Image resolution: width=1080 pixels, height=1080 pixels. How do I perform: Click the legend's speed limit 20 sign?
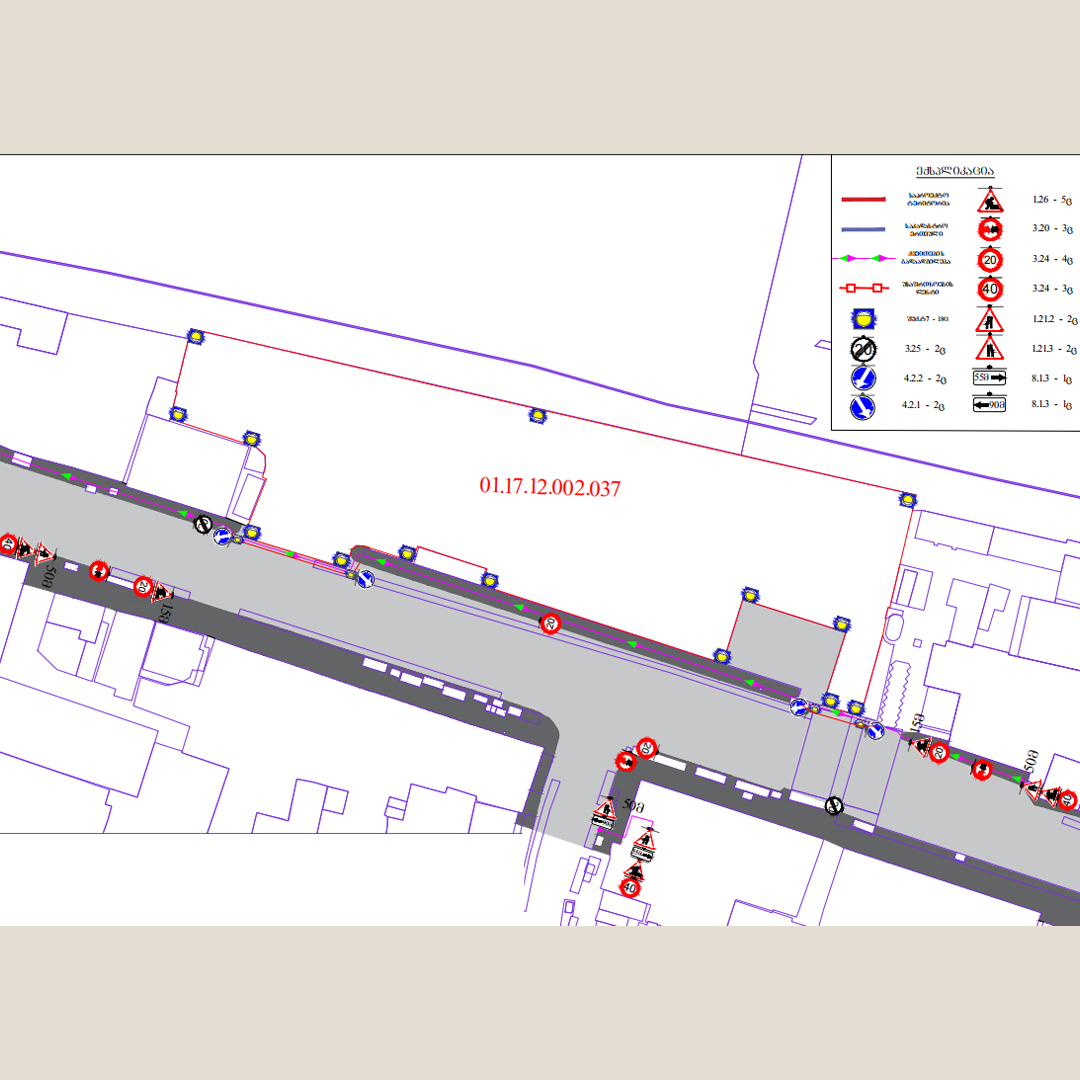click(990, 260)
